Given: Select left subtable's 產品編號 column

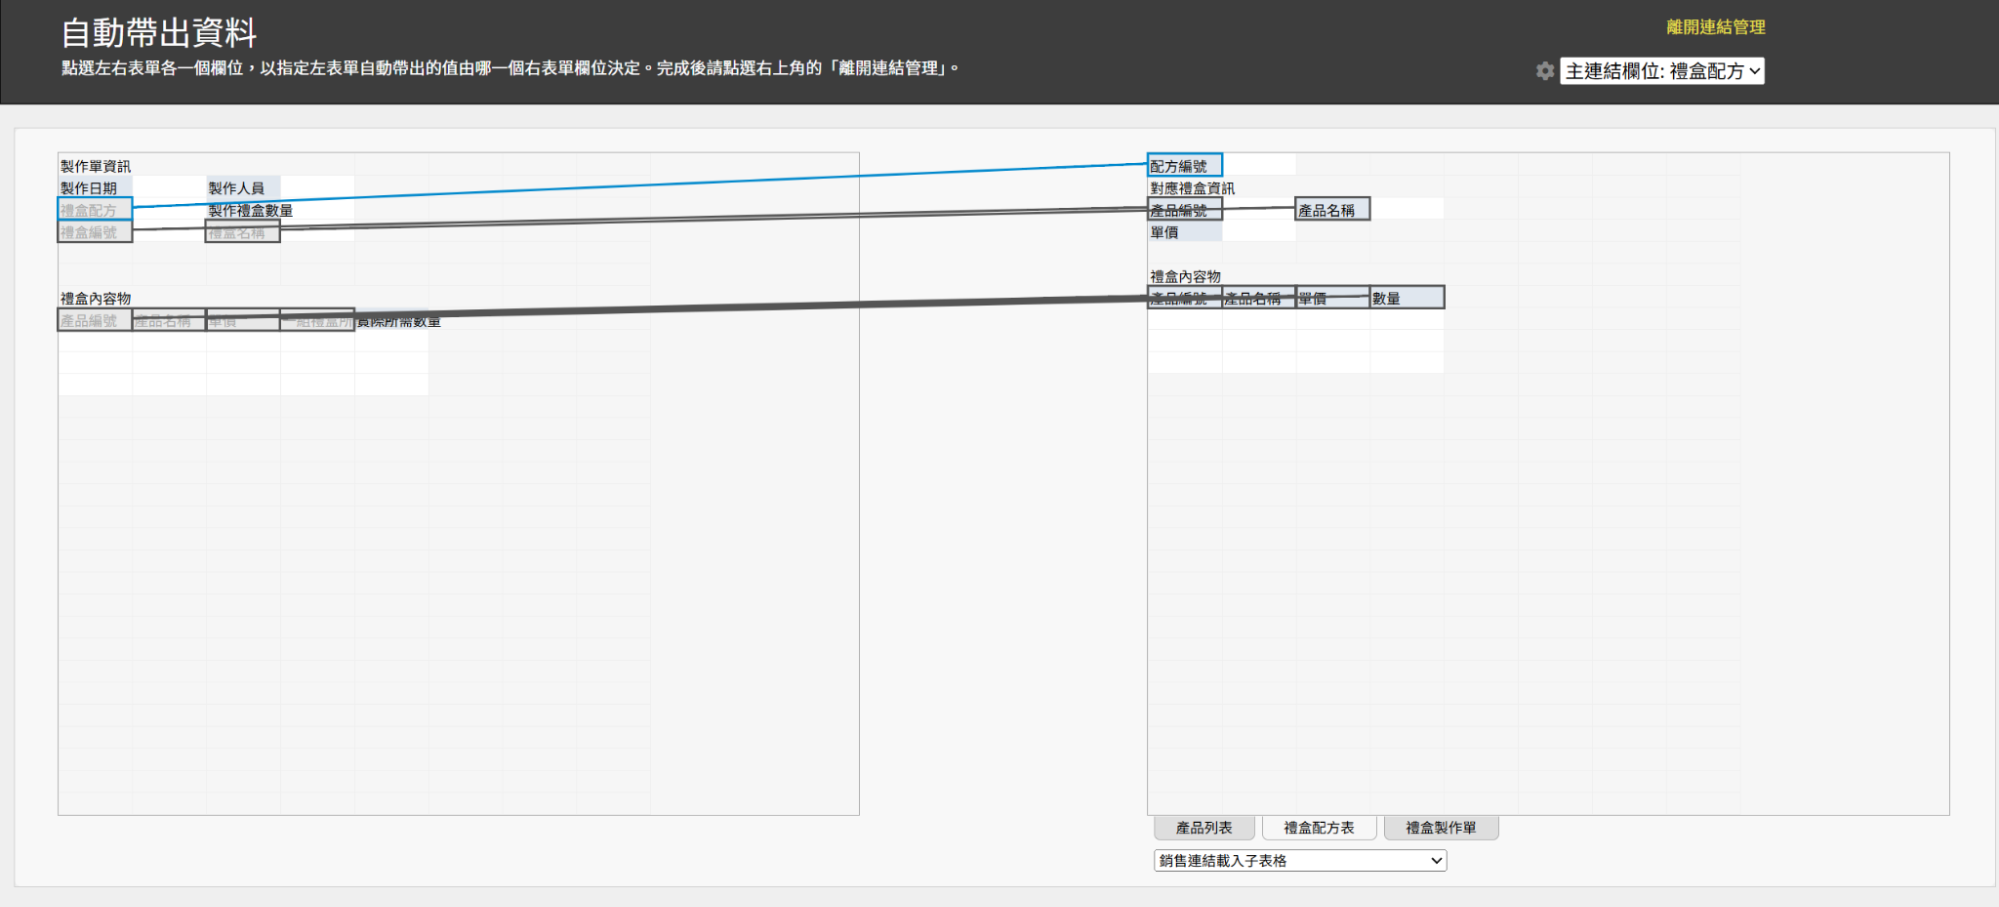Looking at the screenshot, I should click(94, 321).
